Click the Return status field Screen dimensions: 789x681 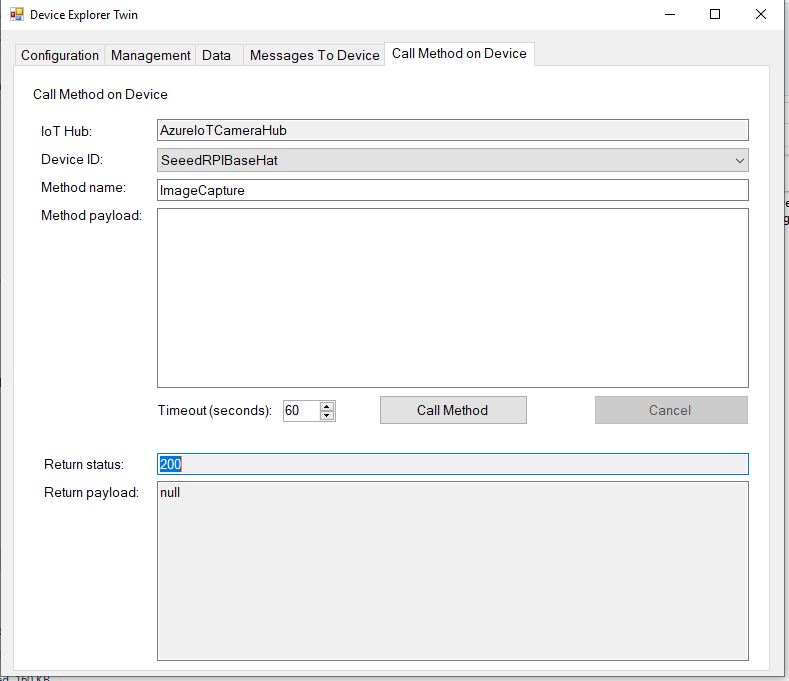pyautogui.click(x=452, y=464)
